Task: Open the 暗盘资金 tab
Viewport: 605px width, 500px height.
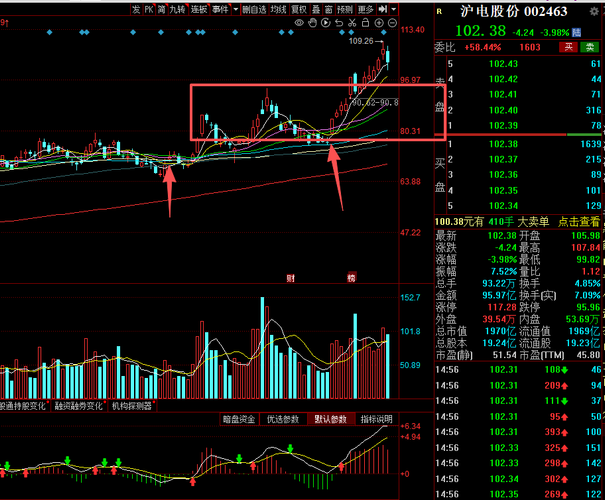Action: 239,419
